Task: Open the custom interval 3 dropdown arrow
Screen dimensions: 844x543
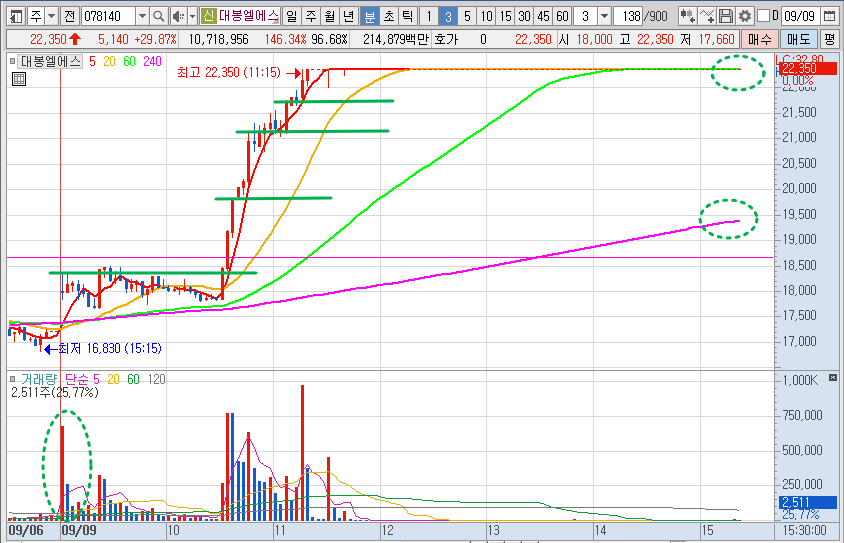Action: click(604, 17)
